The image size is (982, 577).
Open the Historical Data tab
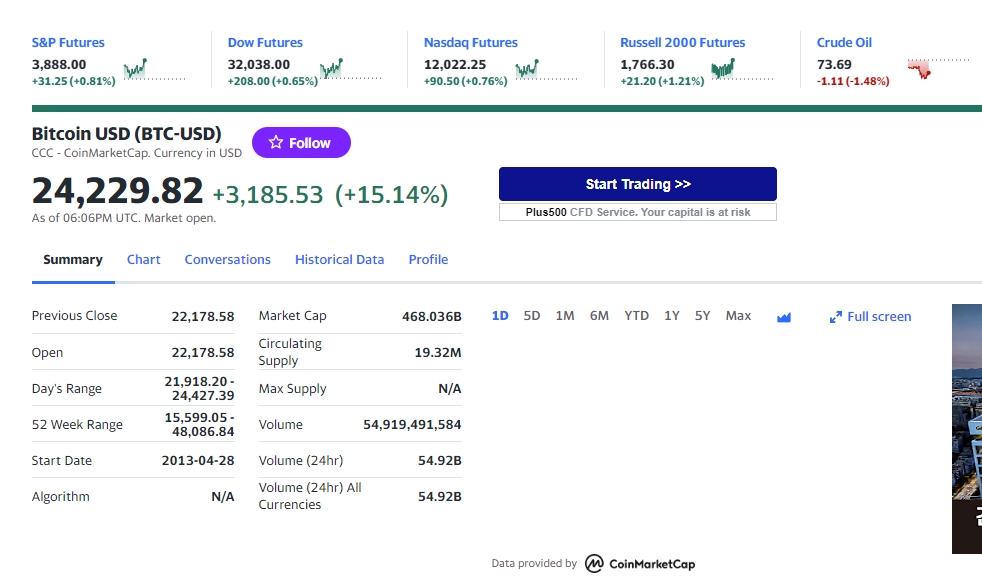pyautogui.click(x=339, y=259)
